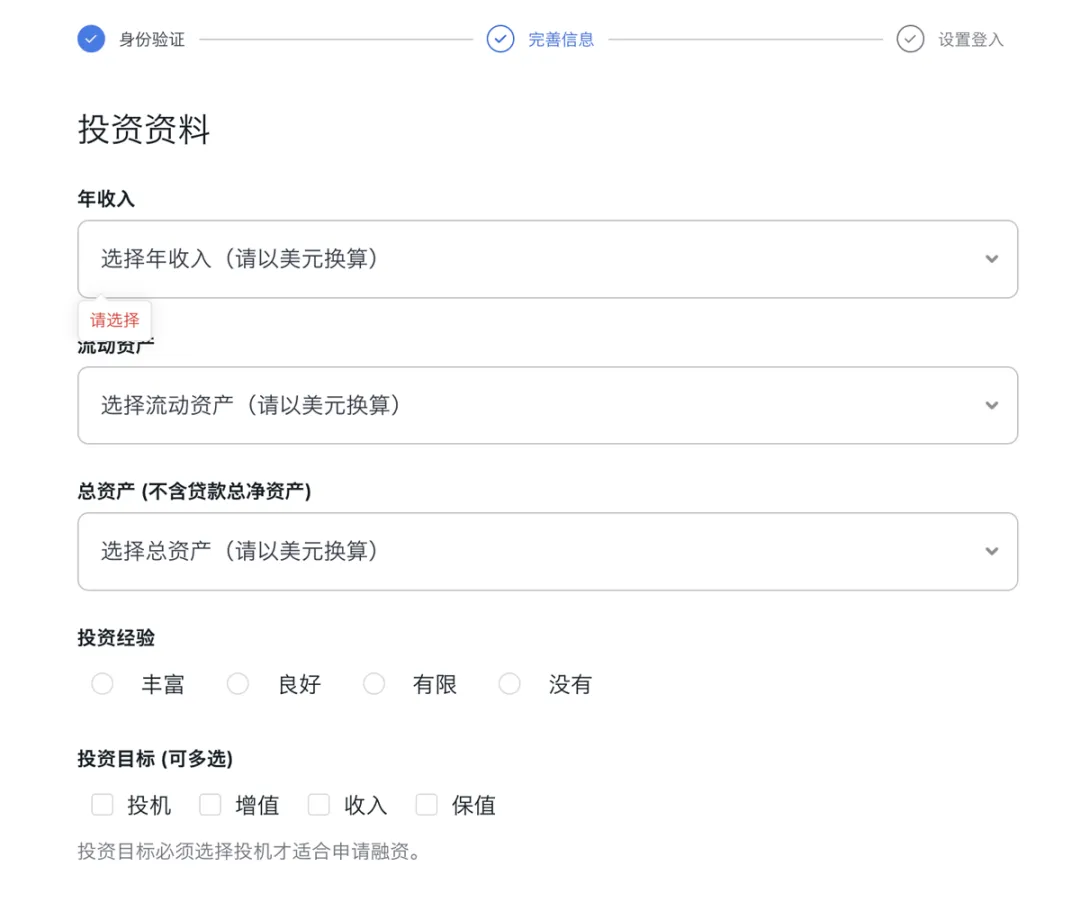Screen dimensions: 1080x911
Task: Click the 年收入 field label
Action: (106, 199)
